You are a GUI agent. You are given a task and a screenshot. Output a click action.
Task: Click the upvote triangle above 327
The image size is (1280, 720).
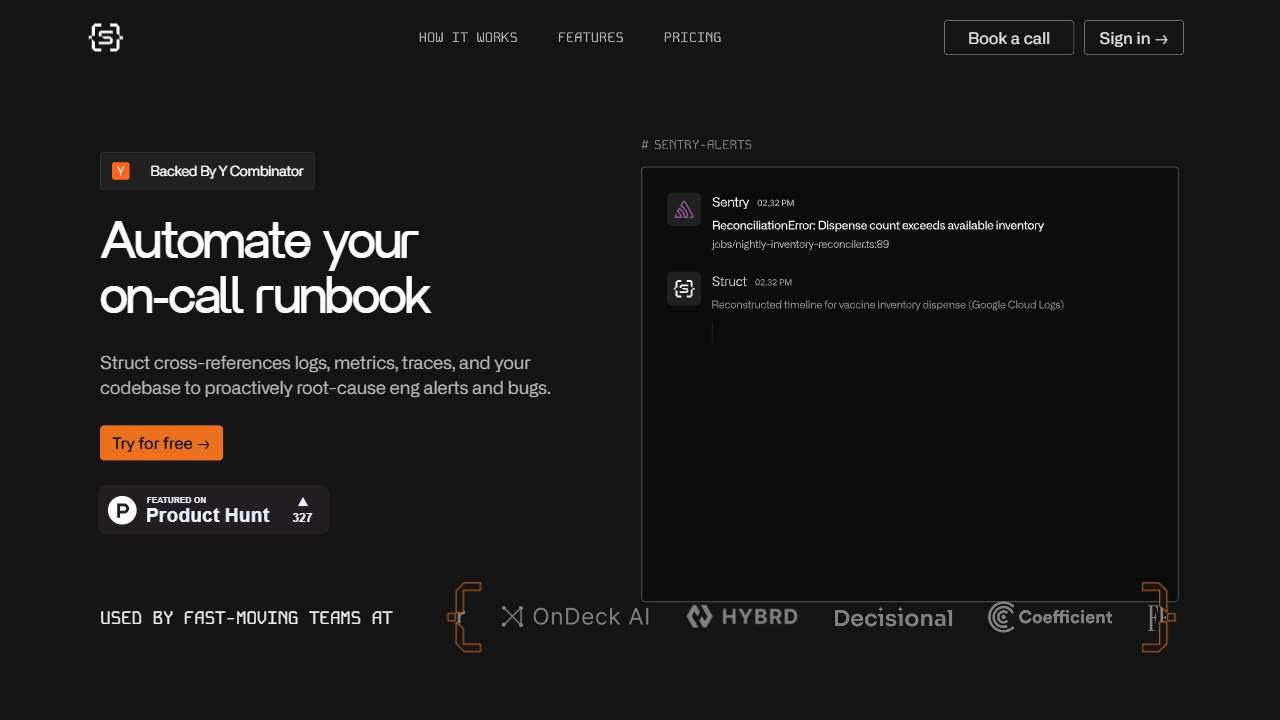pyautogui.click(x=302, y=501)
